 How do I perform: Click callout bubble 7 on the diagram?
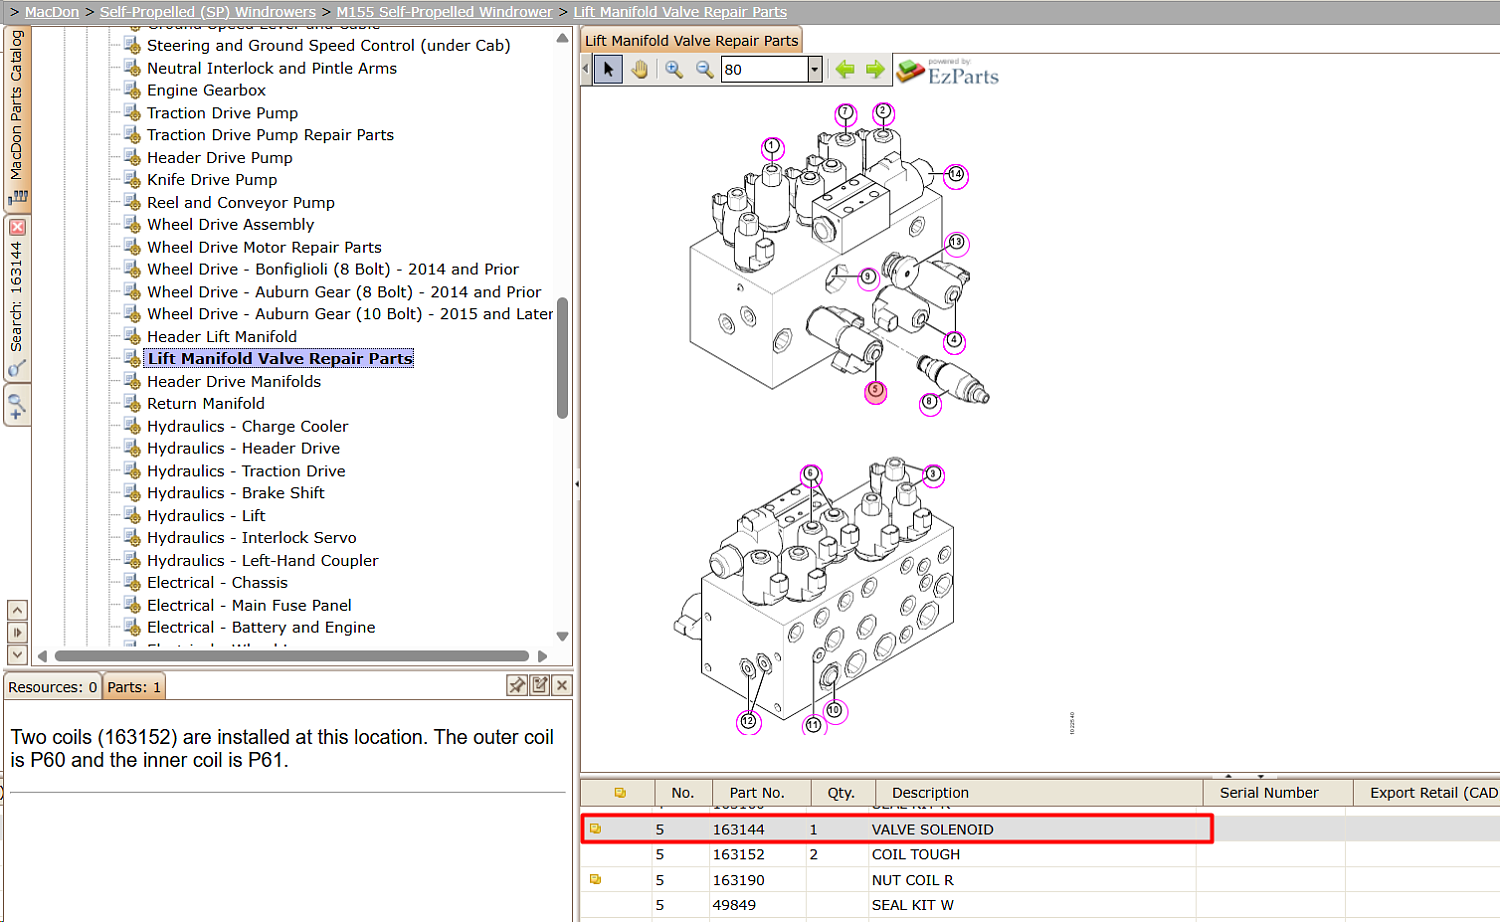point(846,113)
